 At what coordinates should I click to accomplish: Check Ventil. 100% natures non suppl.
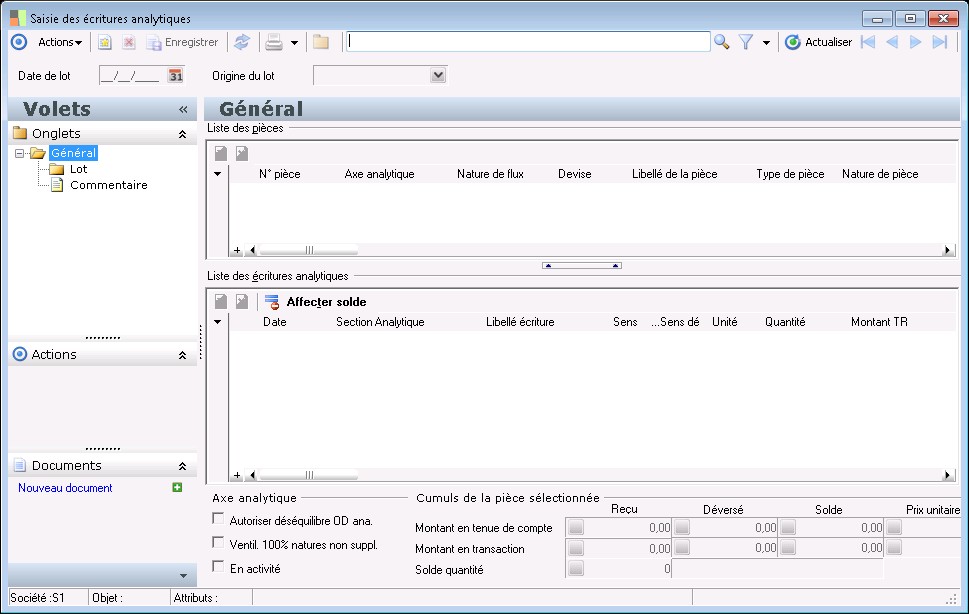[219, 543]
